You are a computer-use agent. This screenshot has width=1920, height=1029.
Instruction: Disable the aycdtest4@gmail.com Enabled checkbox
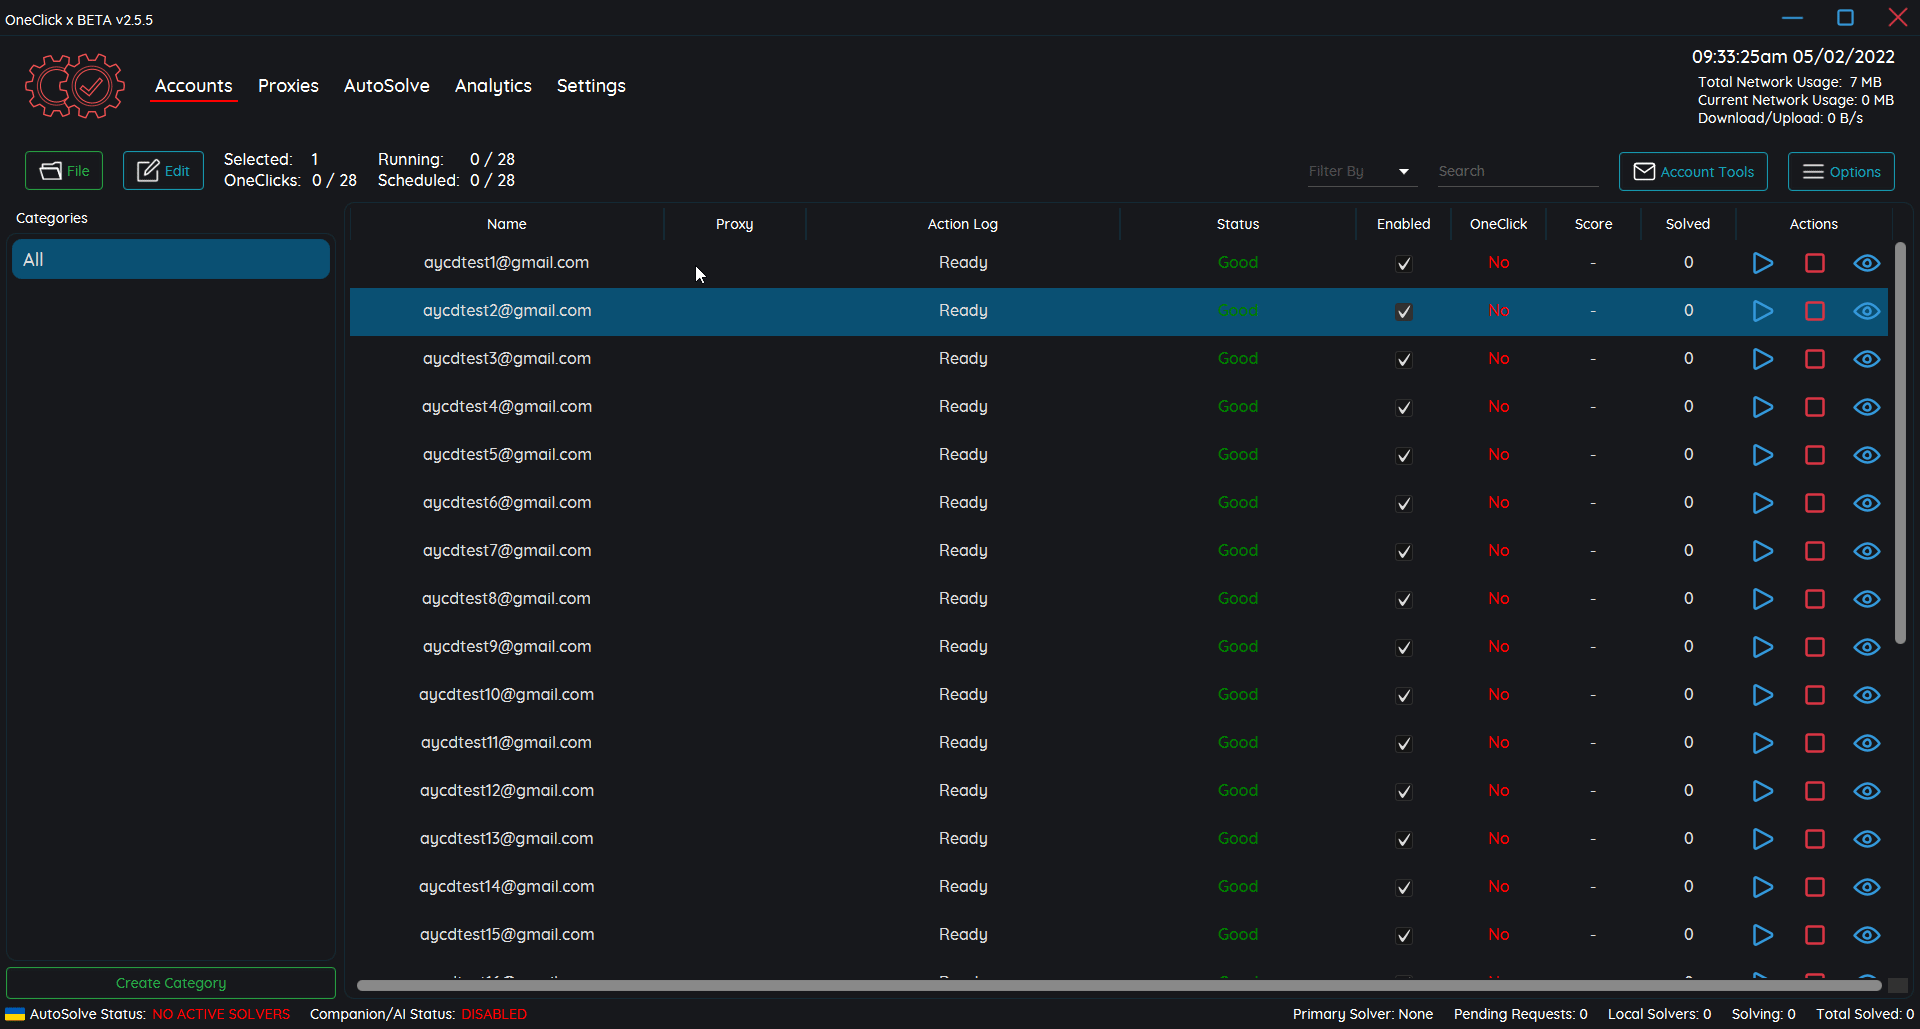tap(1403, 407)
